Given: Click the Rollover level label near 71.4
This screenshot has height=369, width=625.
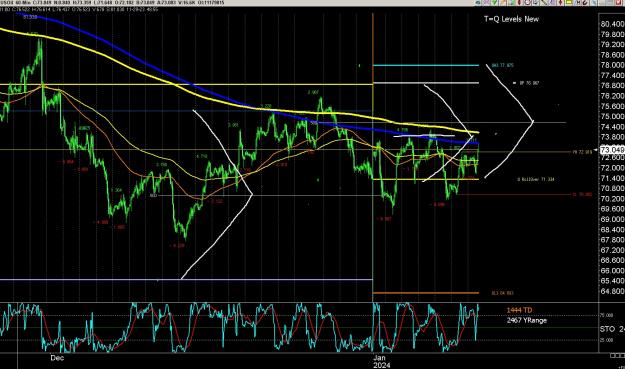Looking at the screenshot, I should [536, 180].
